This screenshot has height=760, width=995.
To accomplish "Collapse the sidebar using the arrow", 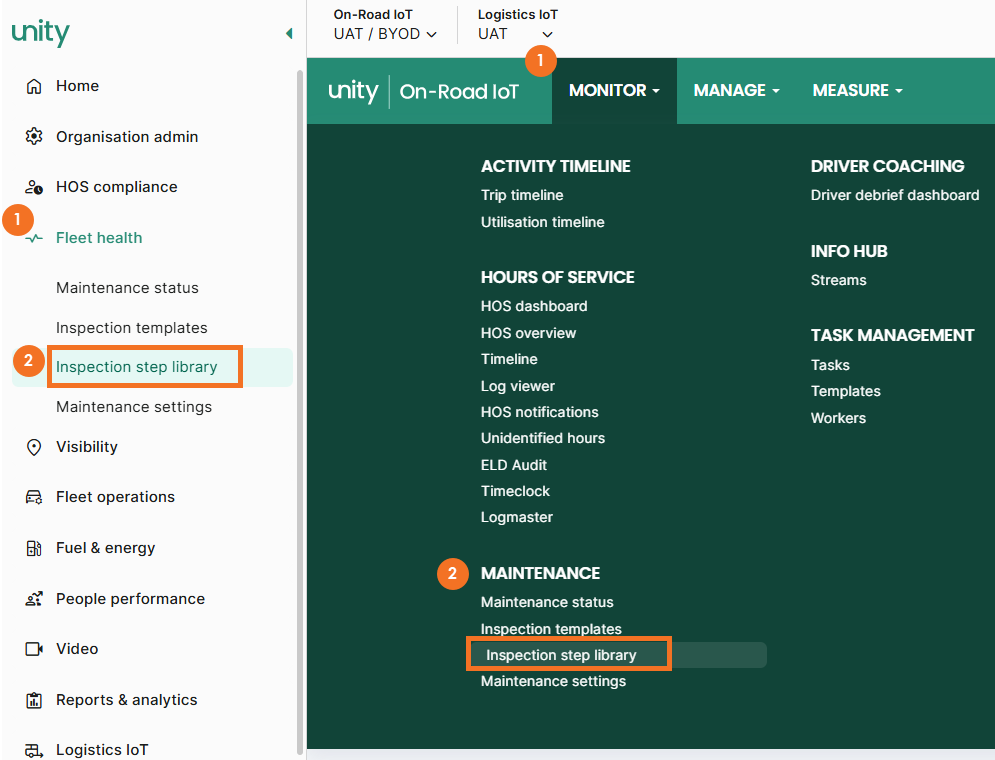I will [x=289, y=34].
